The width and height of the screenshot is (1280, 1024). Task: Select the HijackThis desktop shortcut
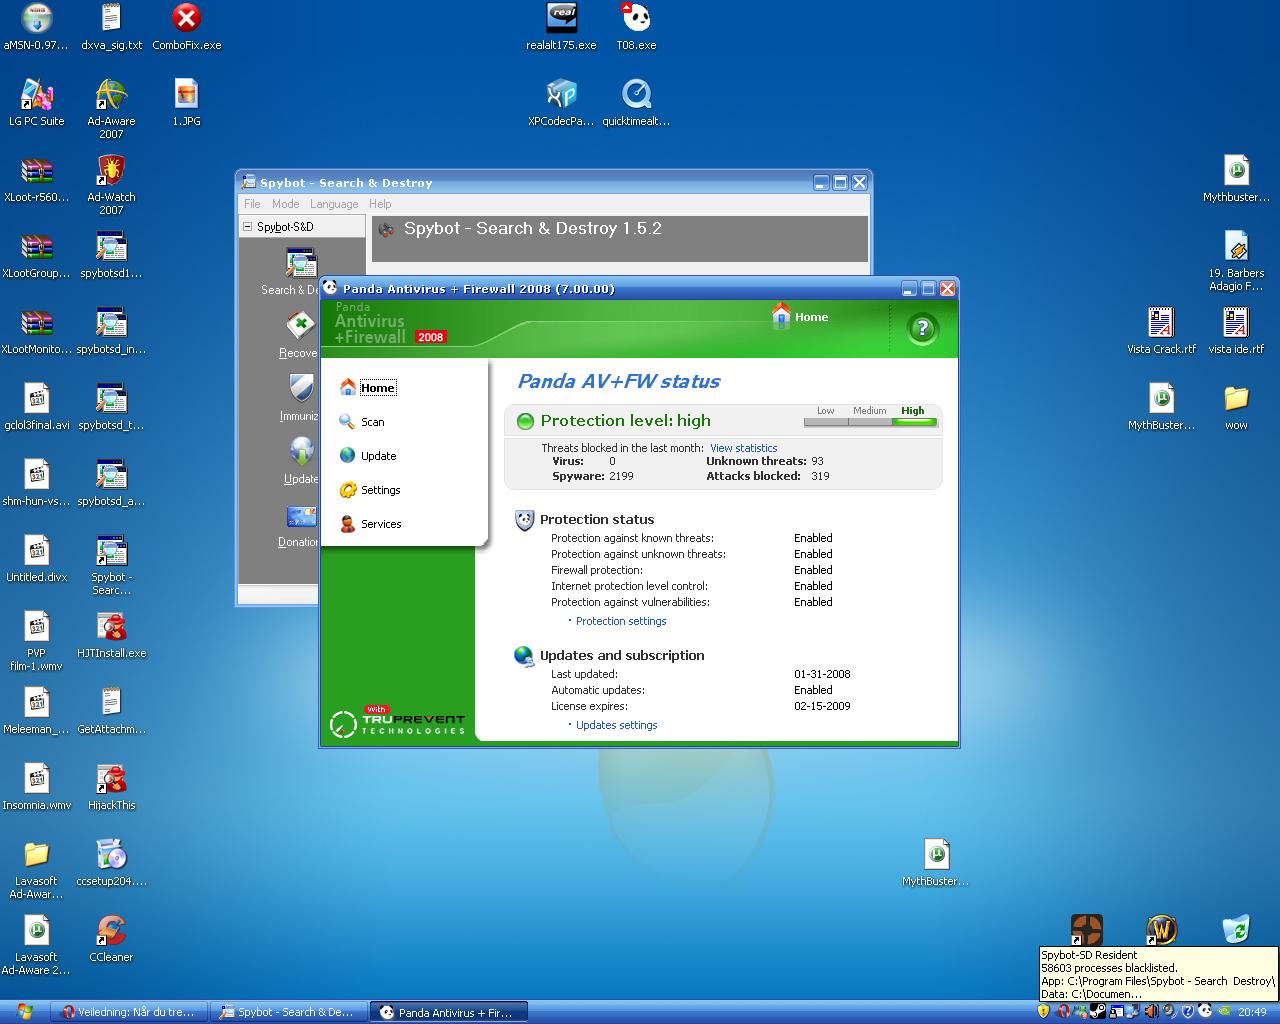click(111, 786)
